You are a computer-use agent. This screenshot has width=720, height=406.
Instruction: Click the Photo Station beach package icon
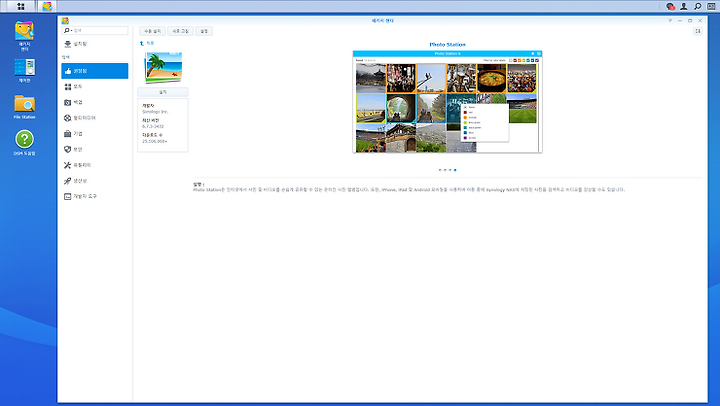[x=163, y=67]
